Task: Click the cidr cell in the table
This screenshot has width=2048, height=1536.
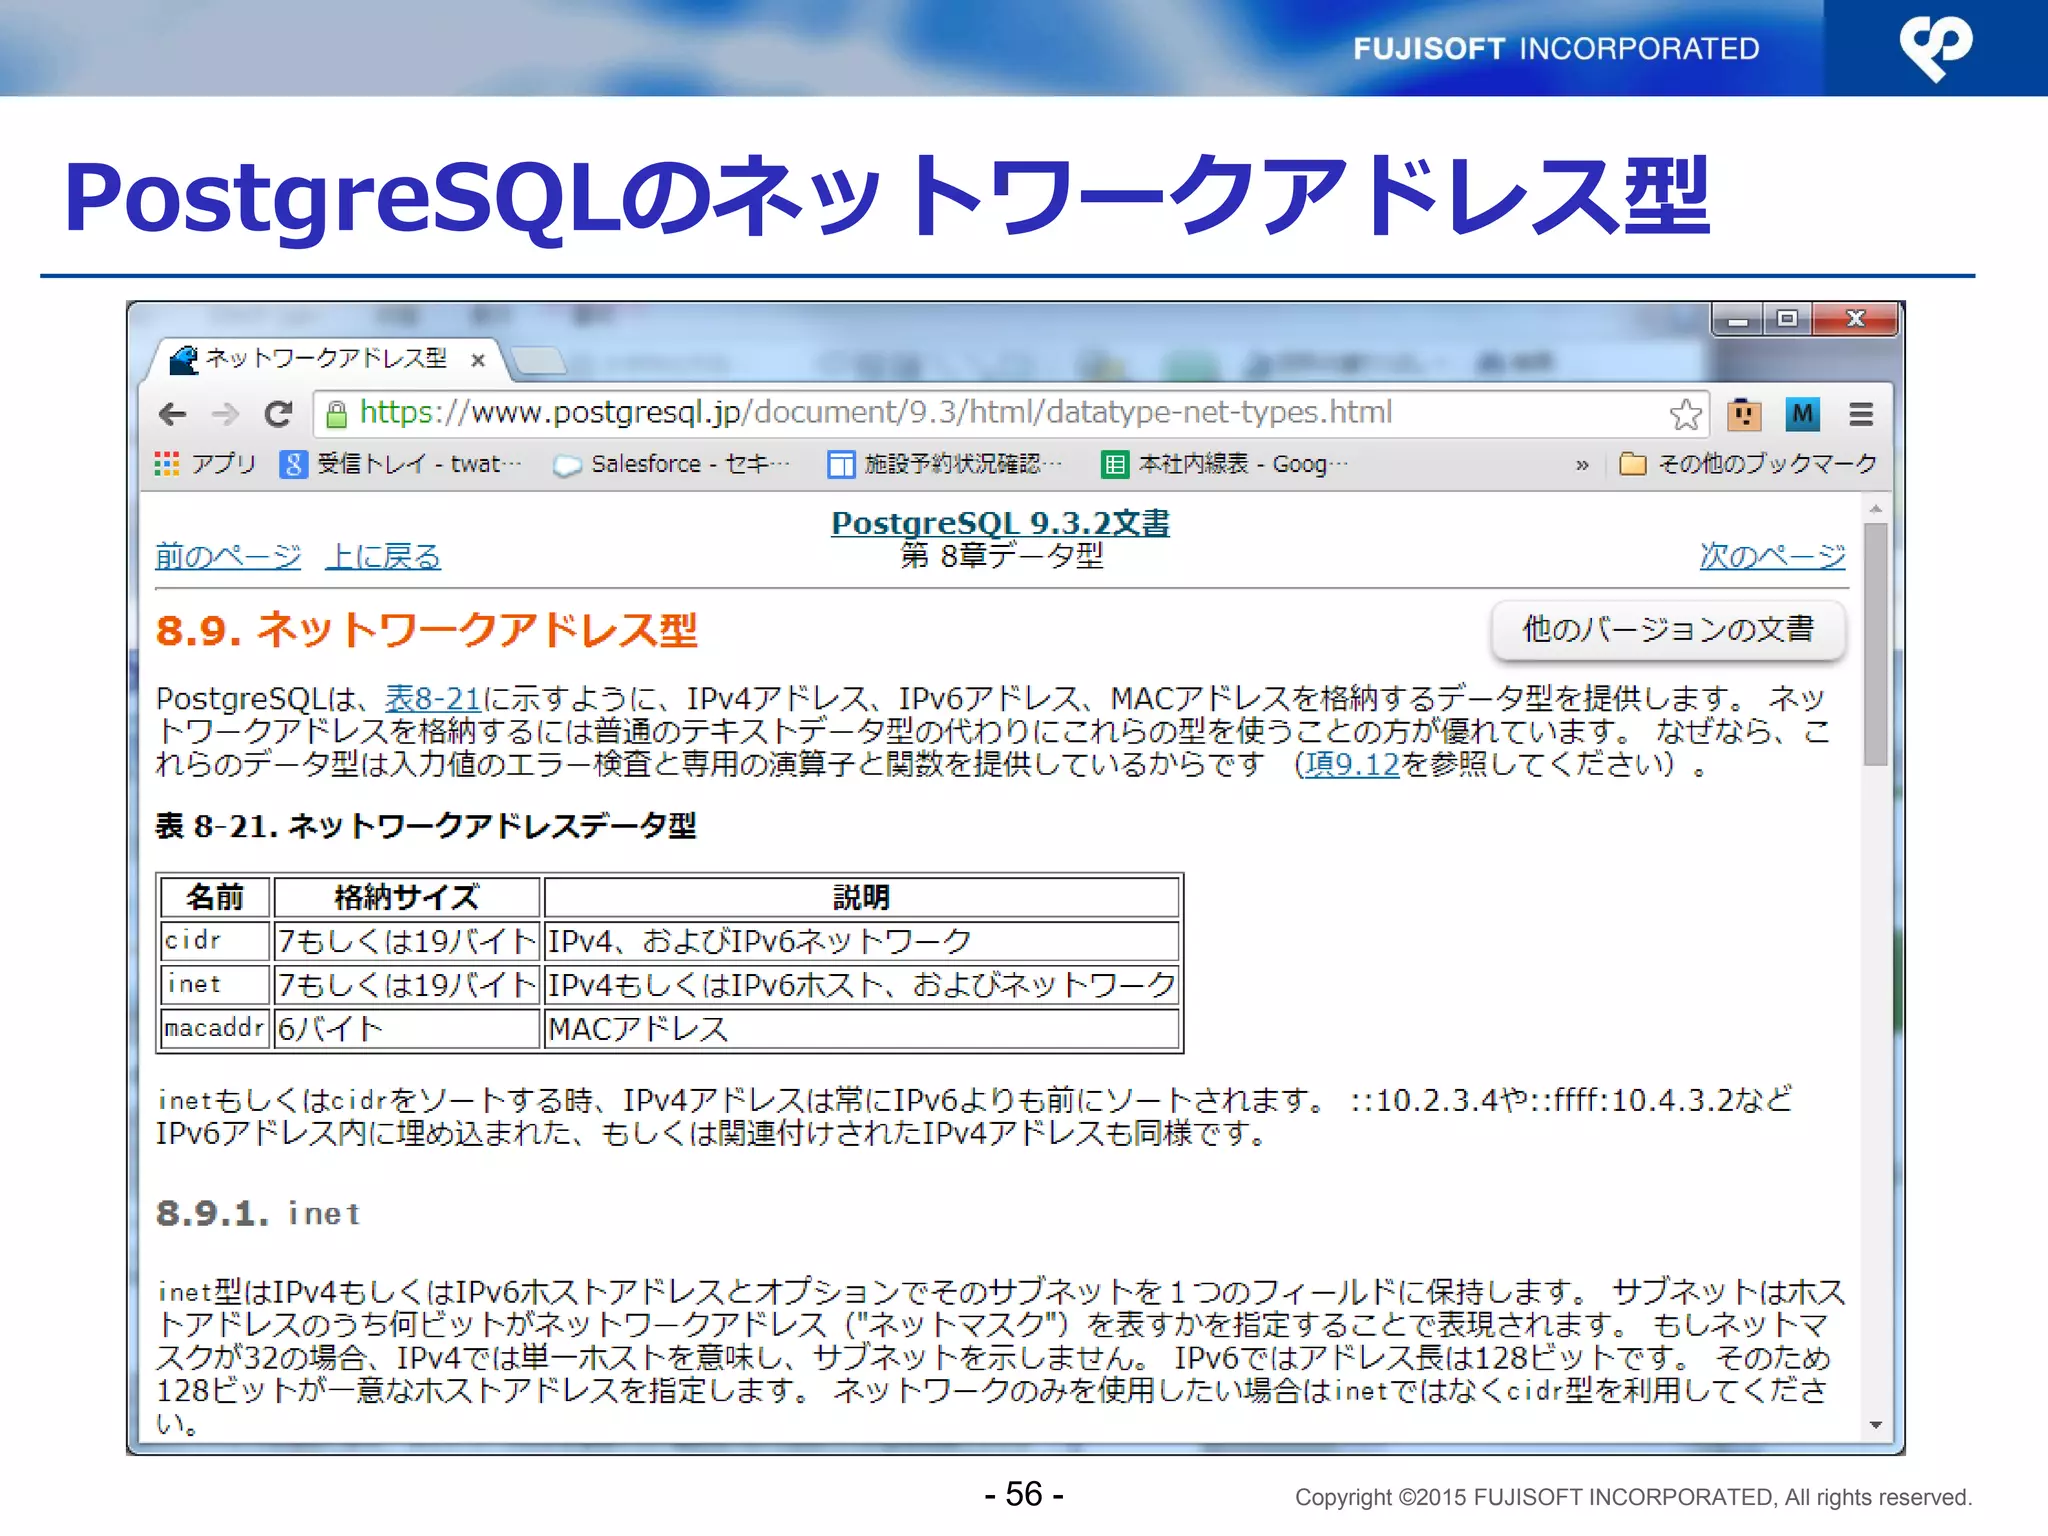Action: (215, 941)
